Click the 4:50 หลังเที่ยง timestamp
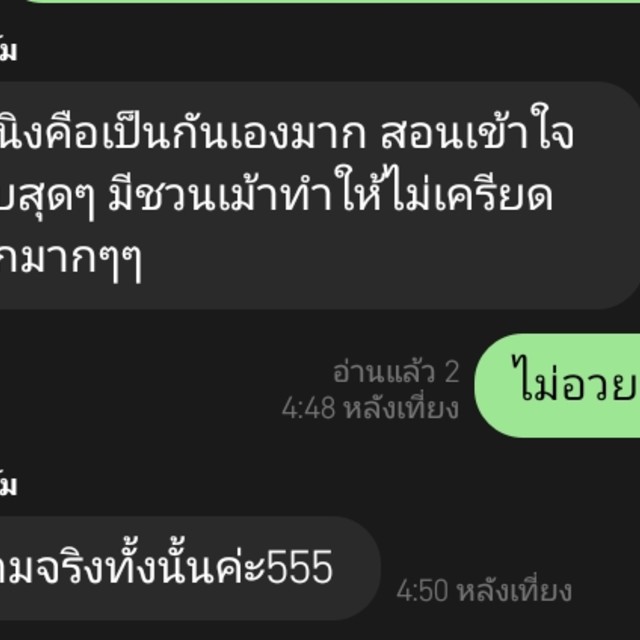 point(484,591)
